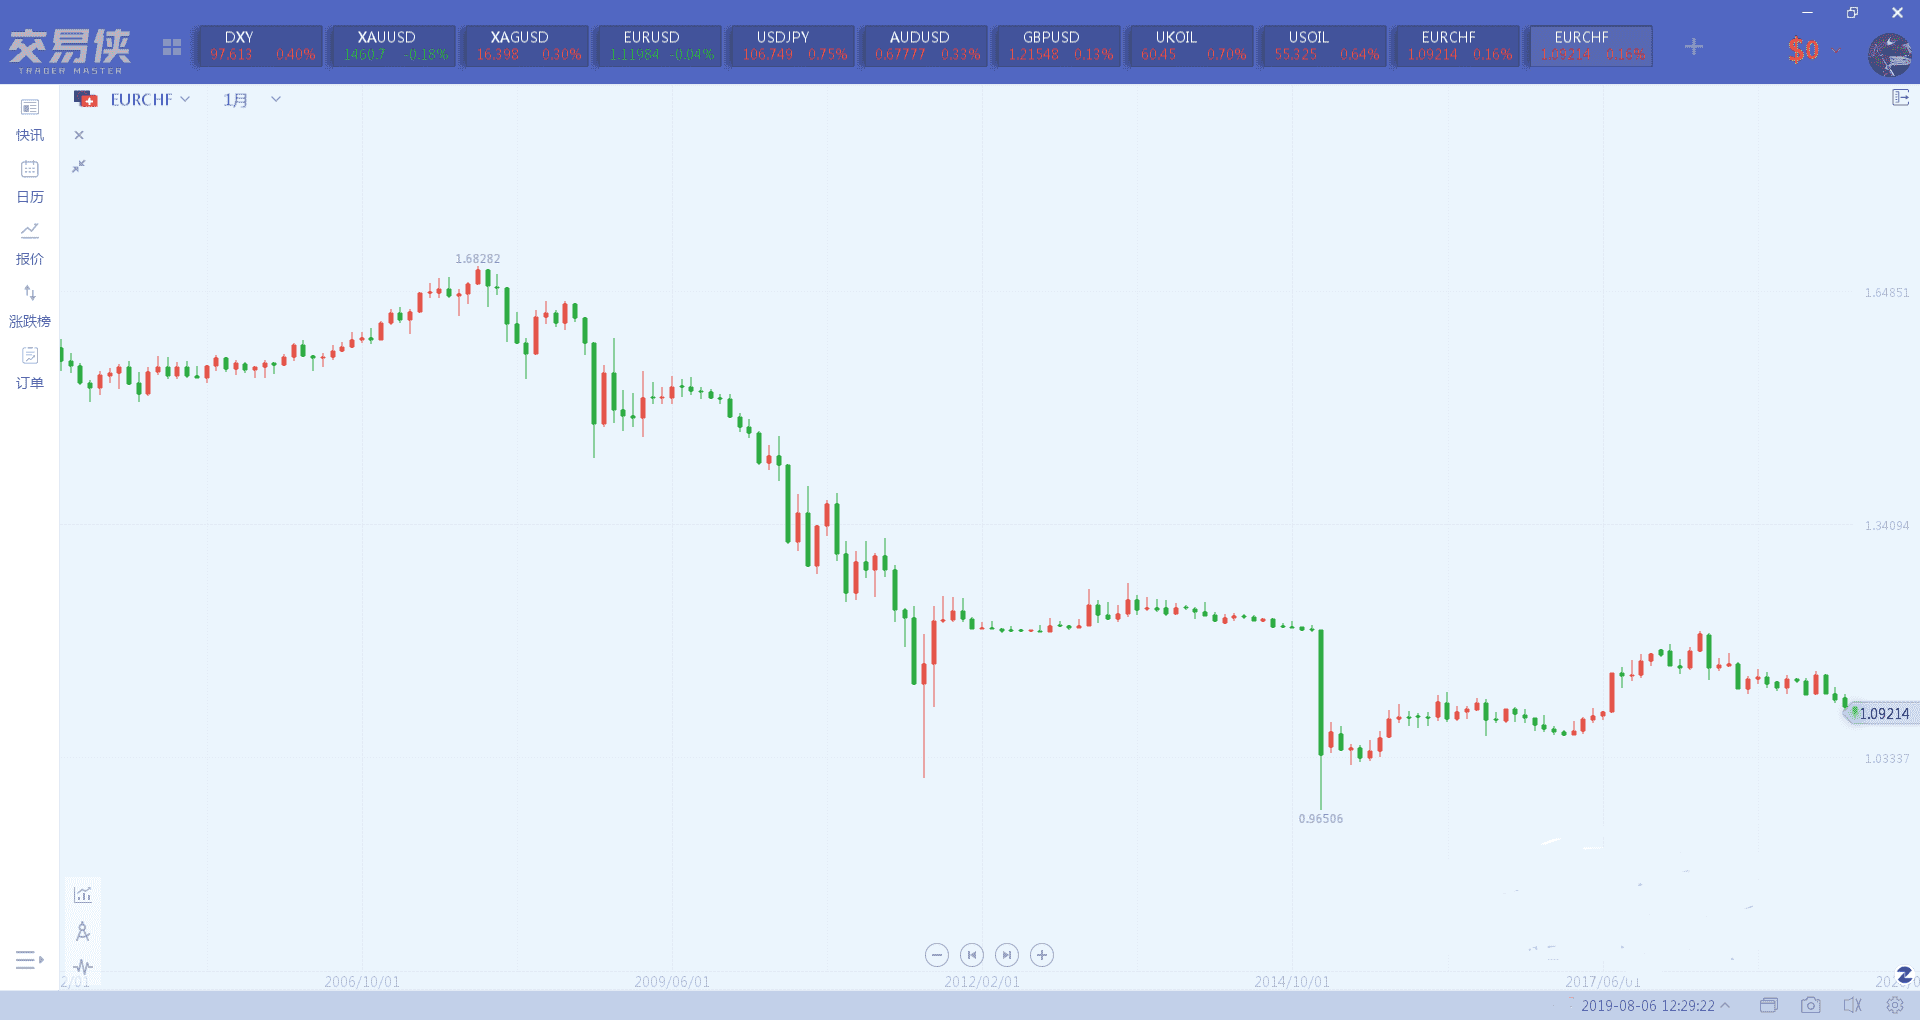This screenshot has height=1020, width=1920.
Task: Expand the bottom-left sidebar menu
Action: pos(30,960)
